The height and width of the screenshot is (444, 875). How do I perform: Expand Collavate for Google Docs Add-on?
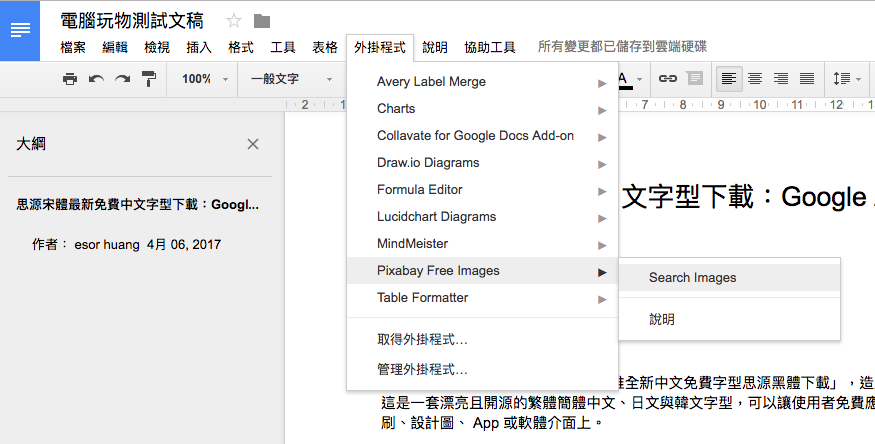tap(482, 136)
